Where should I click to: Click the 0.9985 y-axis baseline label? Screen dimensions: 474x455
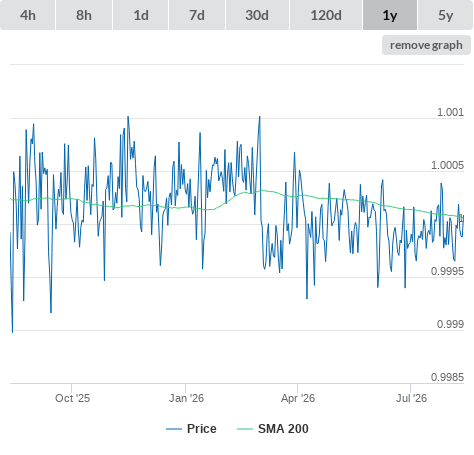(x=447, y=377)
